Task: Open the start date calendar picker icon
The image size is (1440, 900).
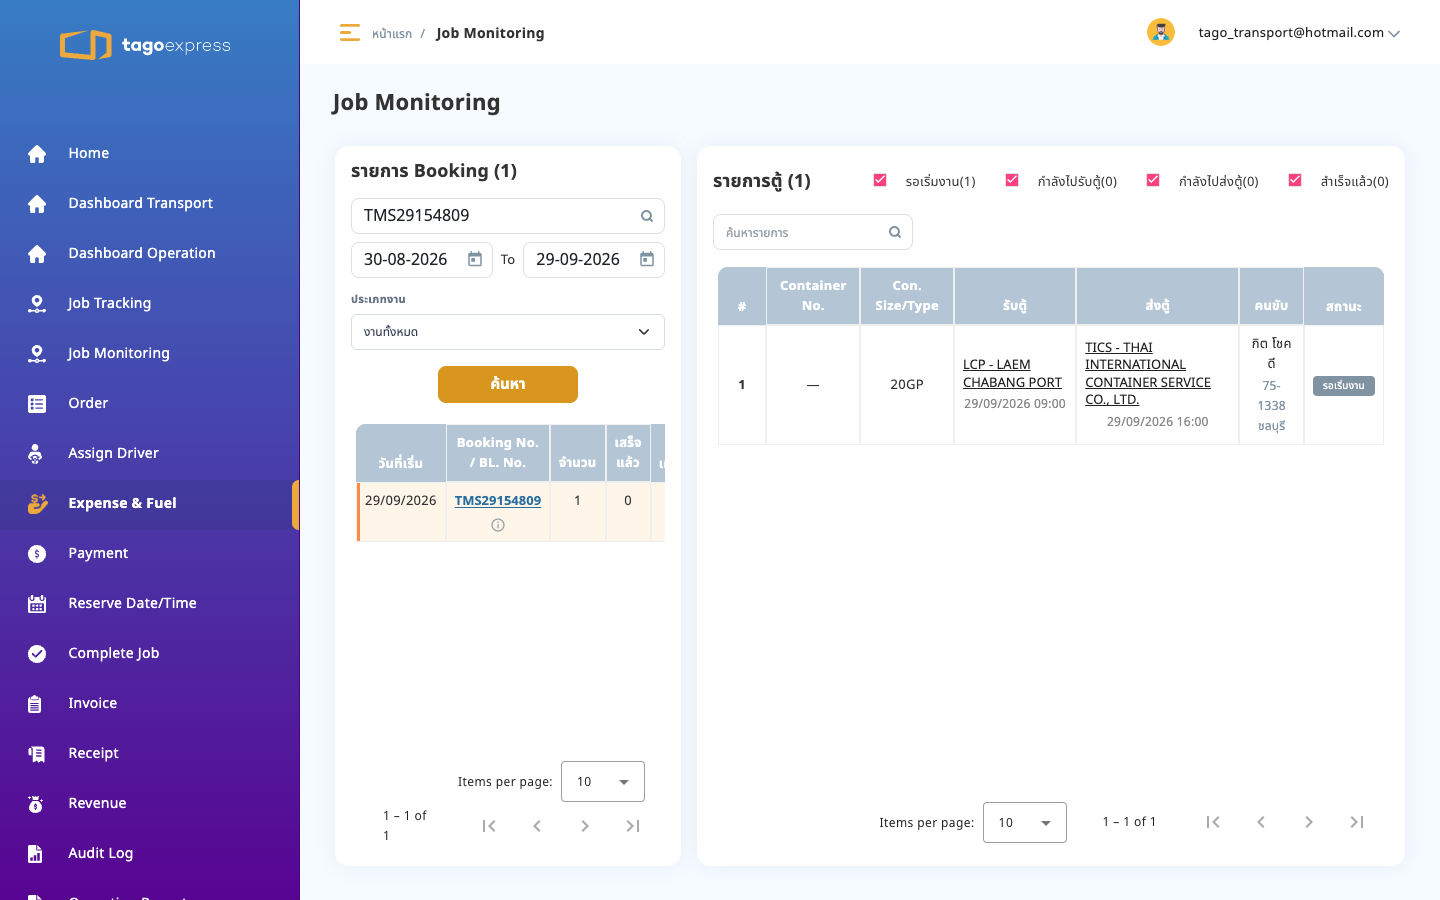Action: pos(475,259)
